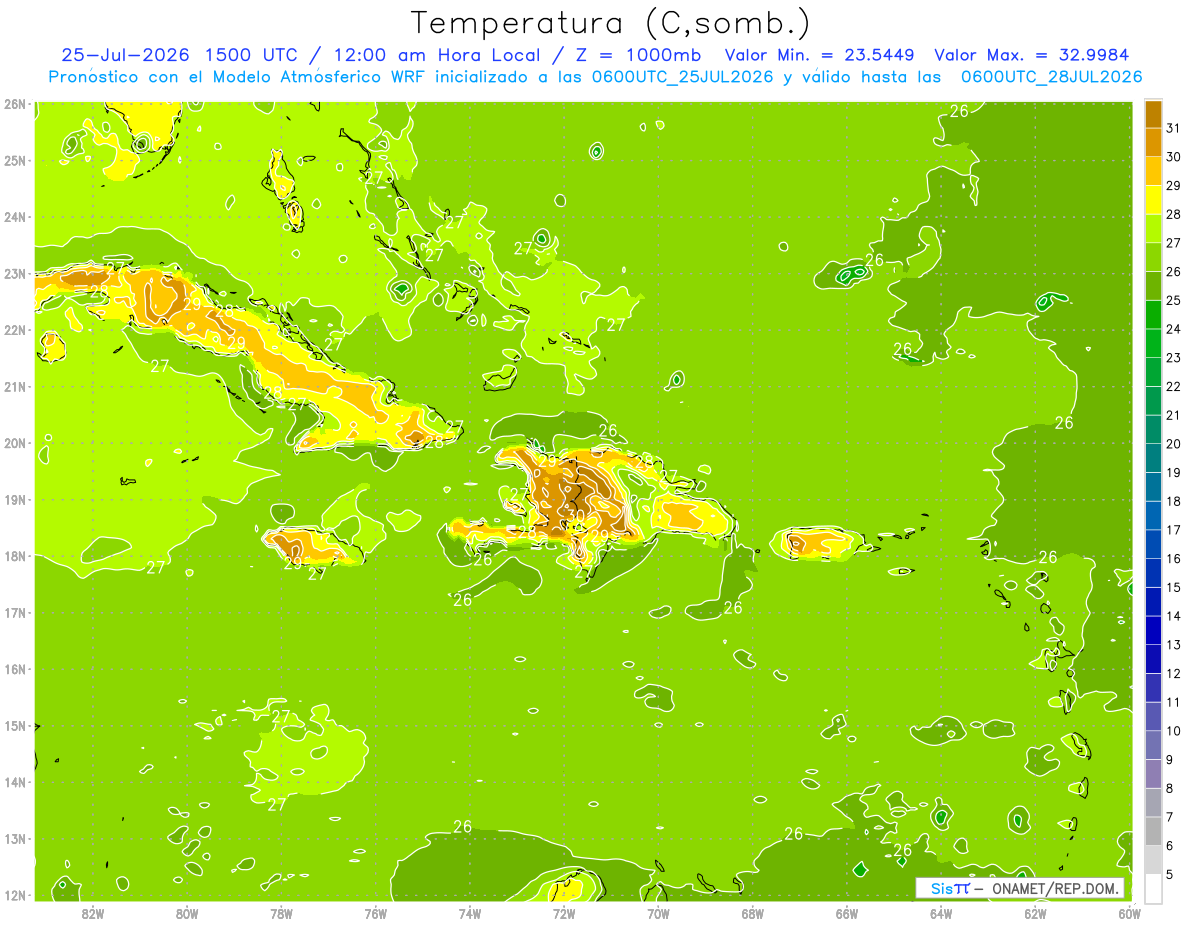Click the colorbar label '11'
Viewport: 1200px width, 927px height.
coord(1174,702)
